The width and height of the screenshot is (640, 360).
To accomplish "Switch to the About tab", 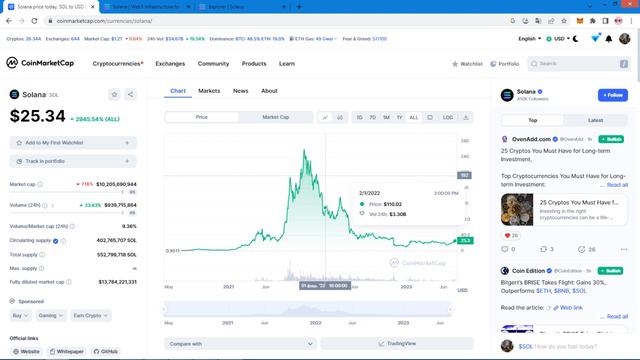I will (269, 91).
